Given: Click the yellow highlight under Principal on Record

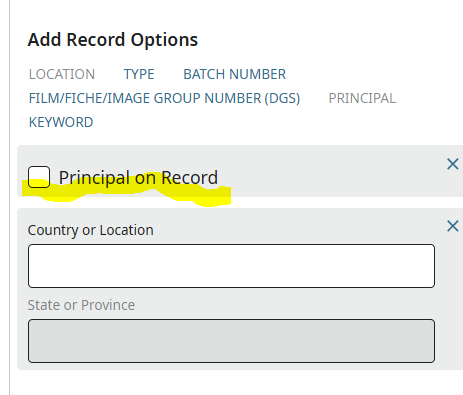Looking at the screenshot, I should click(127, 193).
